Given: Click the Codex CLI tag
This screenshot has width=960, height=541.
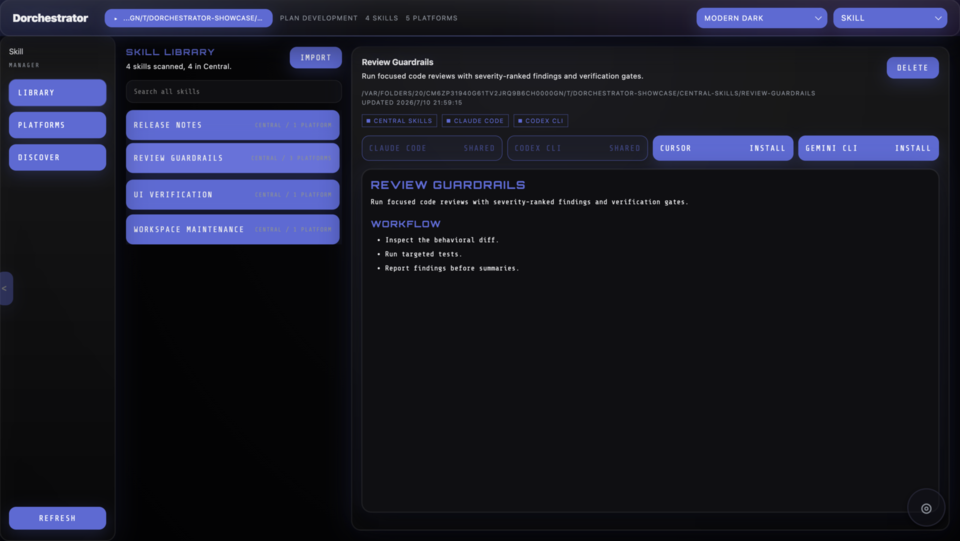Looking at the screenshot, I should [x=541, y=121].
